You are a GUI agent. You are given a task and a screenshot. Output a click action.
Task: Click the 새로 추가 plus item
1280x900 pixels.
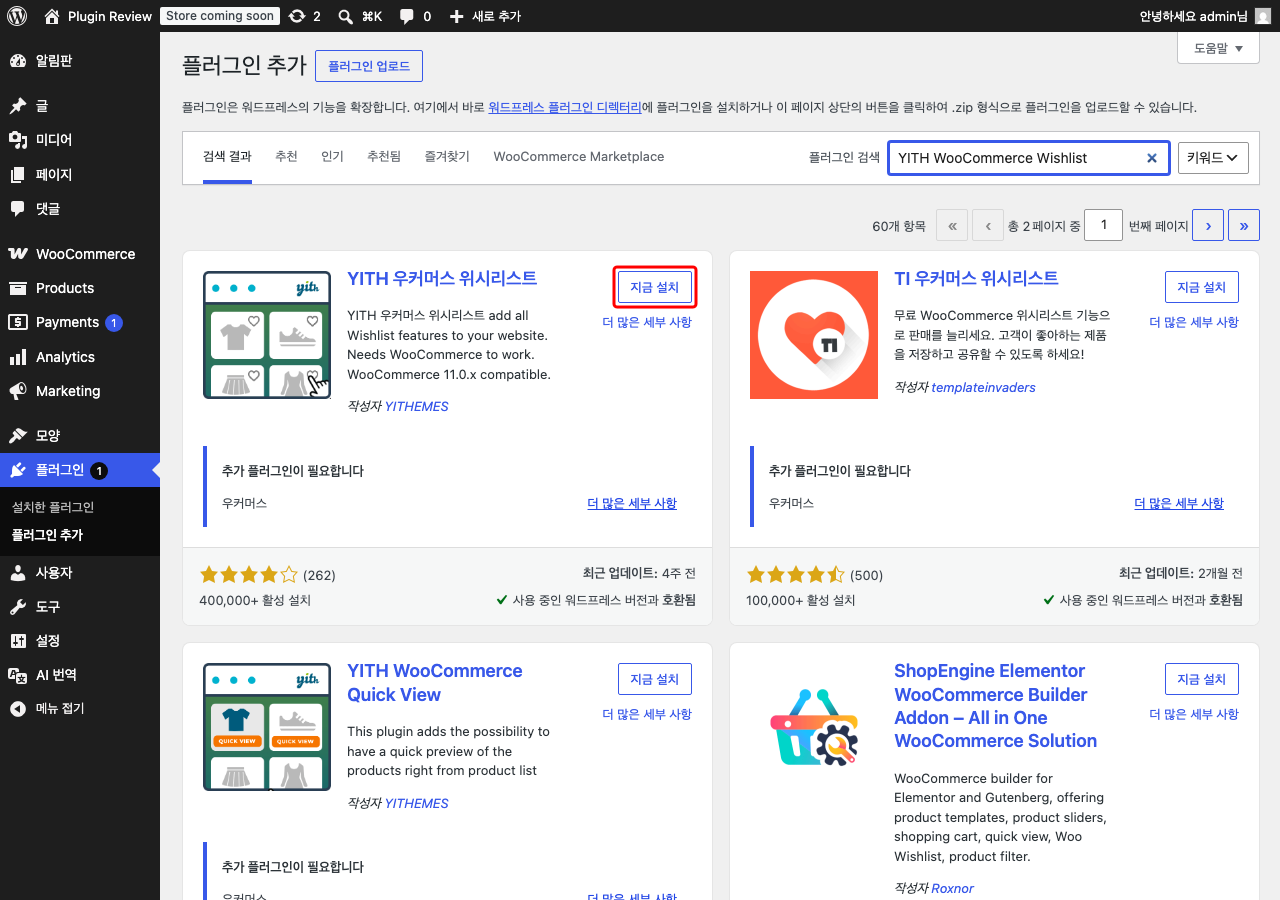(x=484, y=16)
